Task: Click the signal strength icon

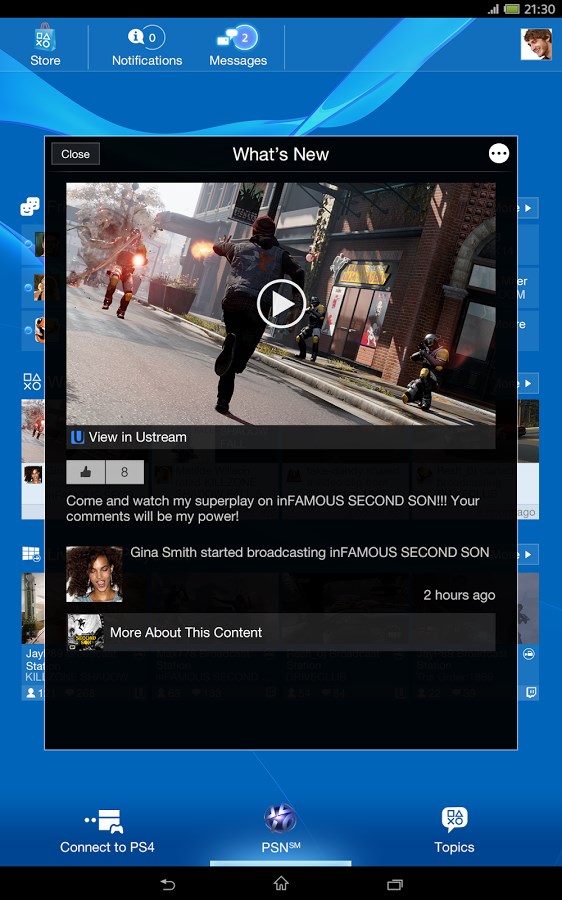Action: click(493, 9)
